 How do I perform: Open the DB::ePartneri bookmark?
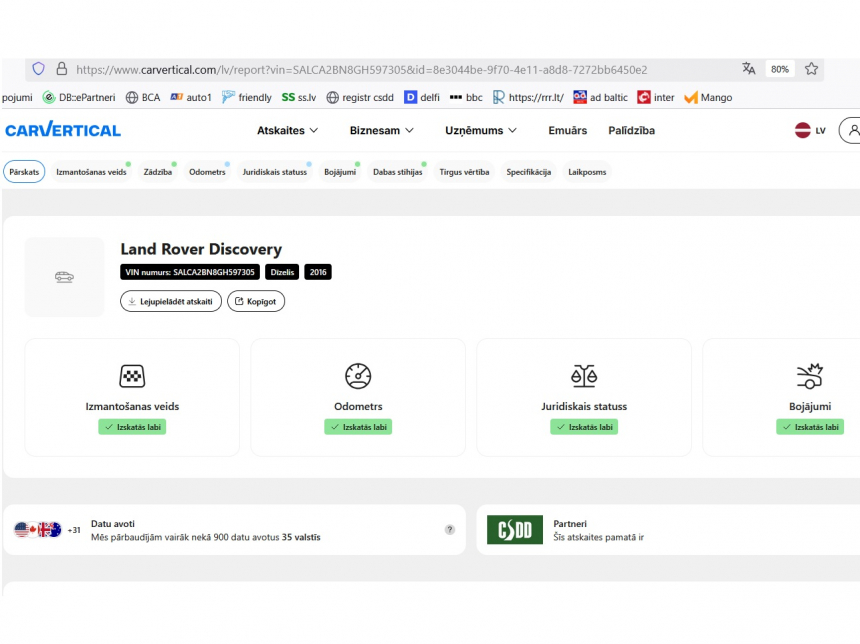pyautogui.click(x=80, y=97)
